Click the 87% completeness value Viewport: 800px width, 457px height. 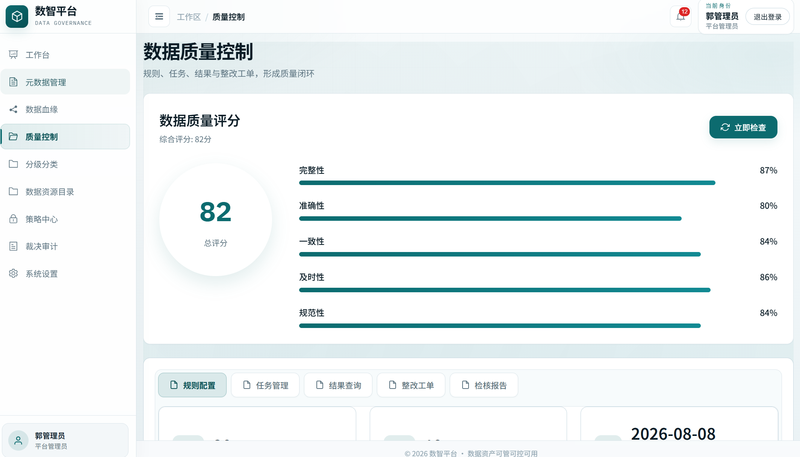tap(768, 170)
